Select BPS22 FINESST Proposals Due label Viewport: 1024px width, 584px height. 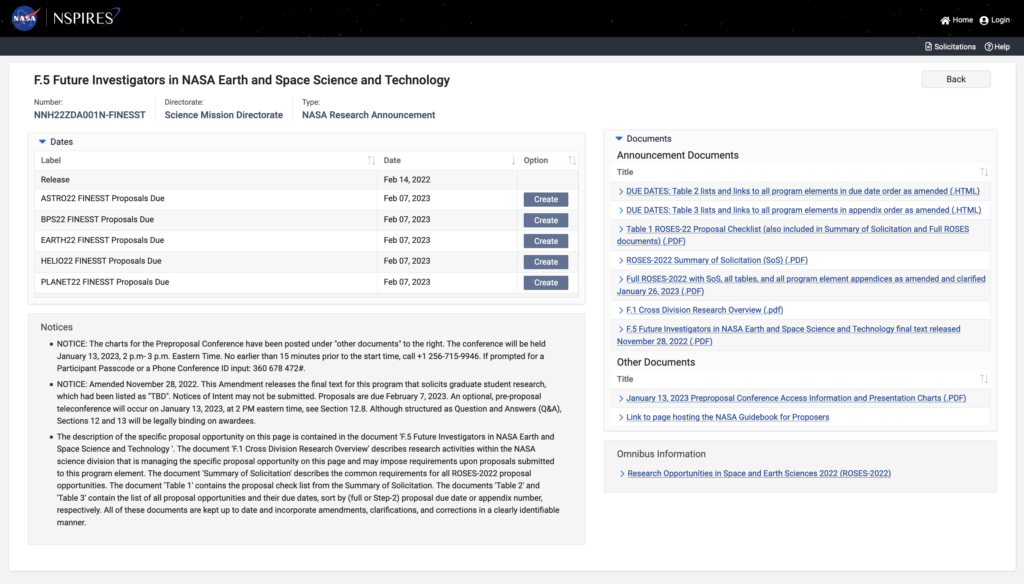coord(97,219)
